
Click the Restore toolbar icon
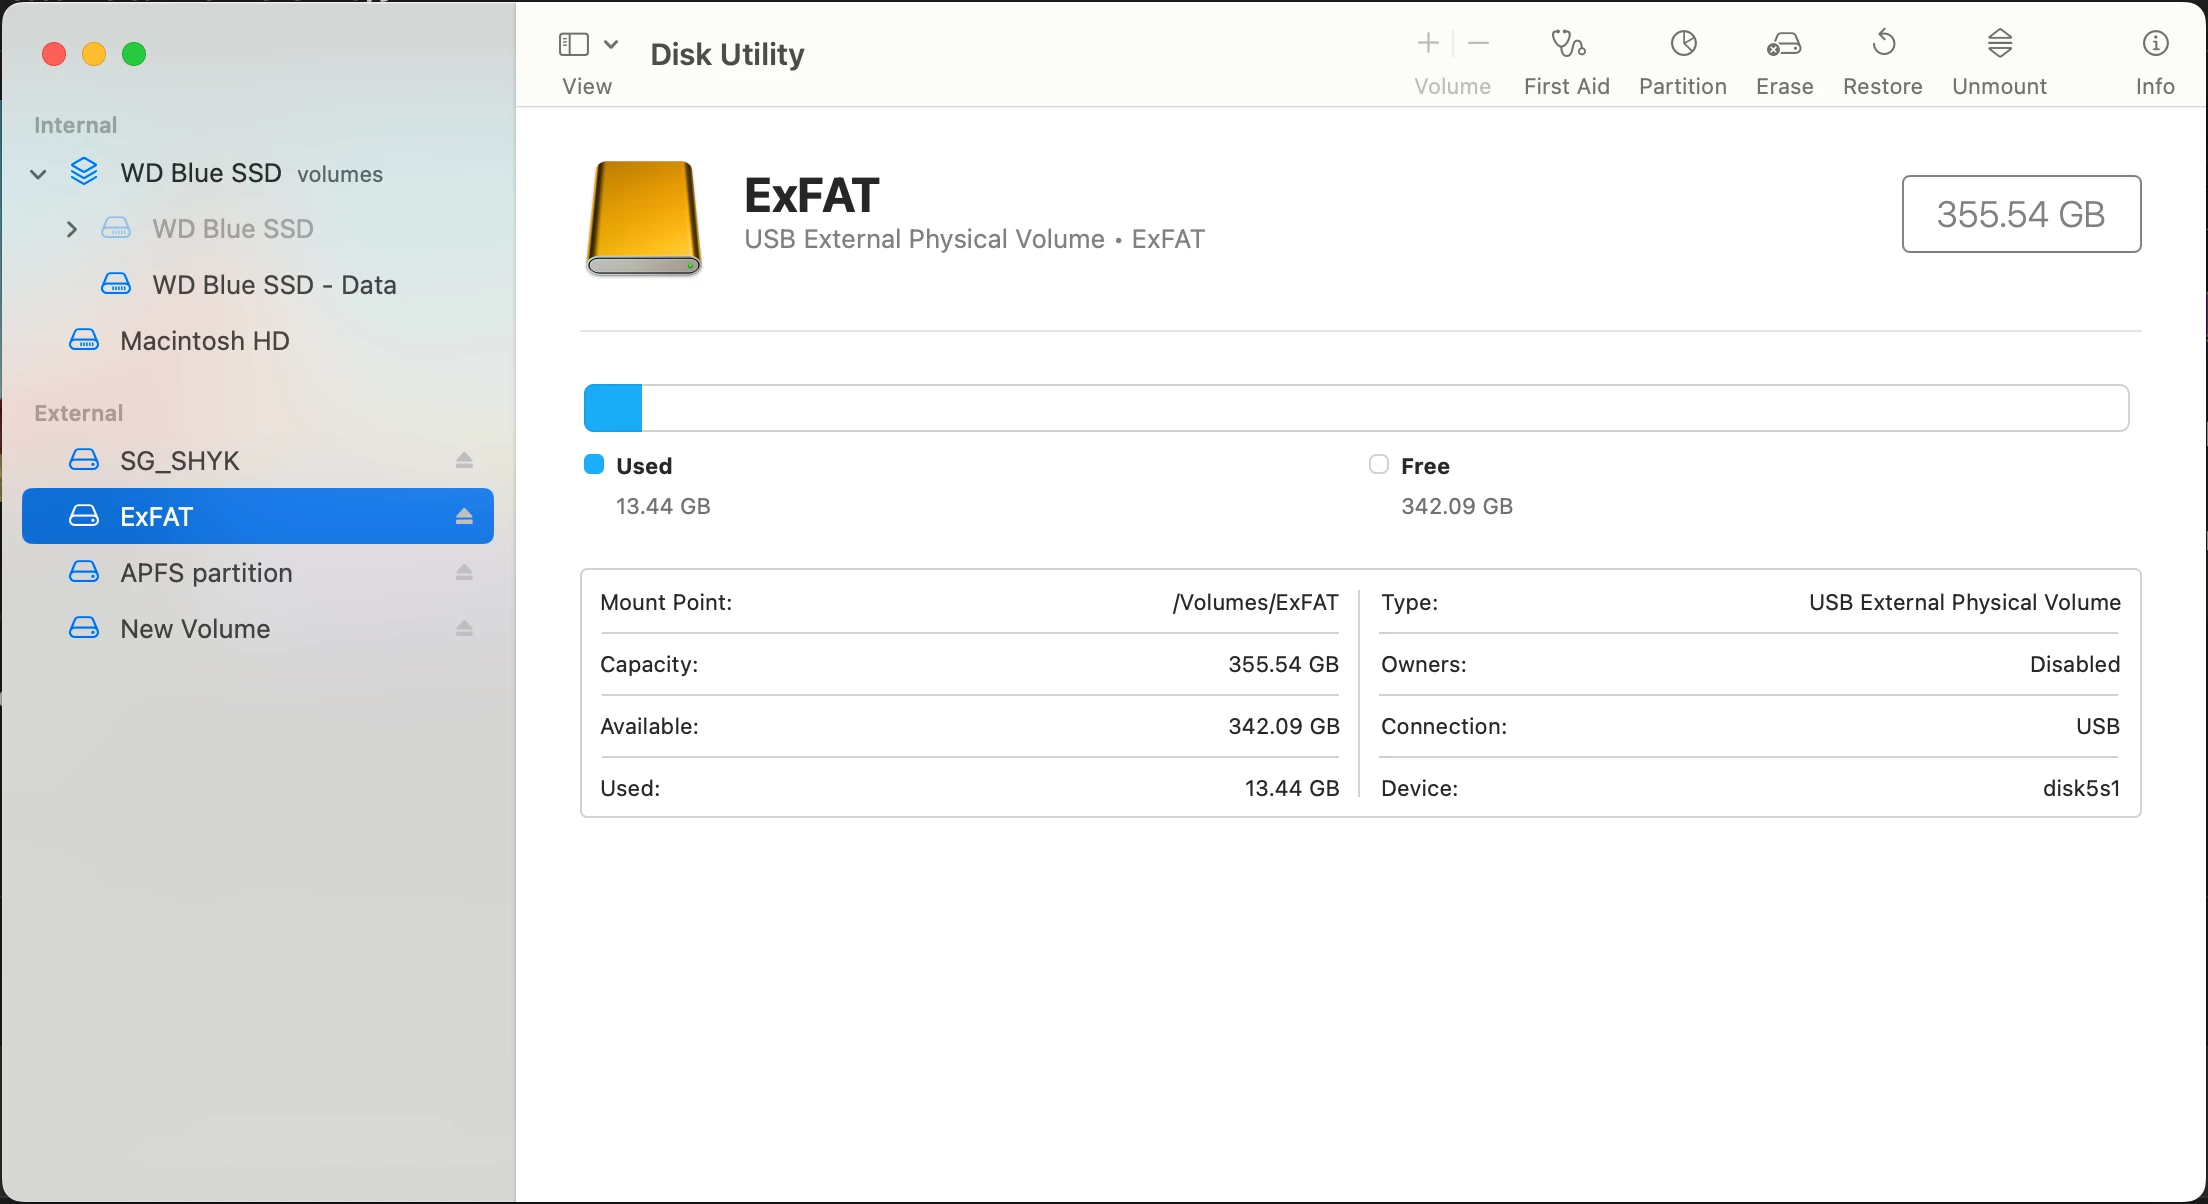click(1882, 45)
